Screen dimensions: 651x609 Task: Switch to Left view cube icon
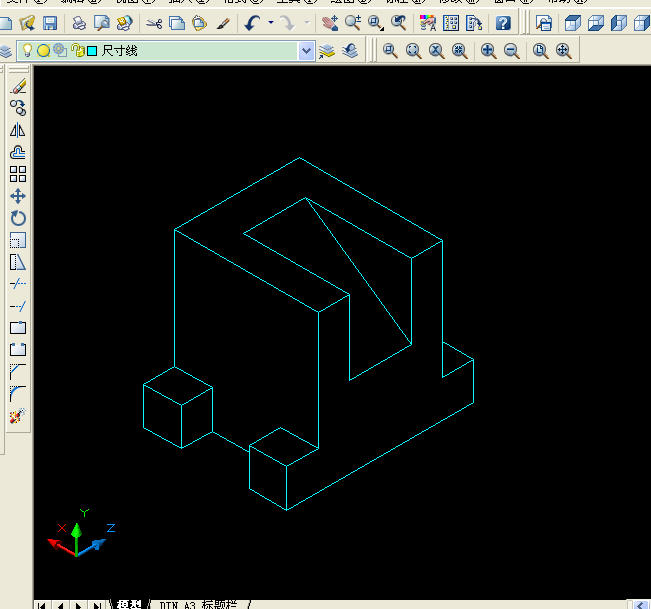click(619, 23)
